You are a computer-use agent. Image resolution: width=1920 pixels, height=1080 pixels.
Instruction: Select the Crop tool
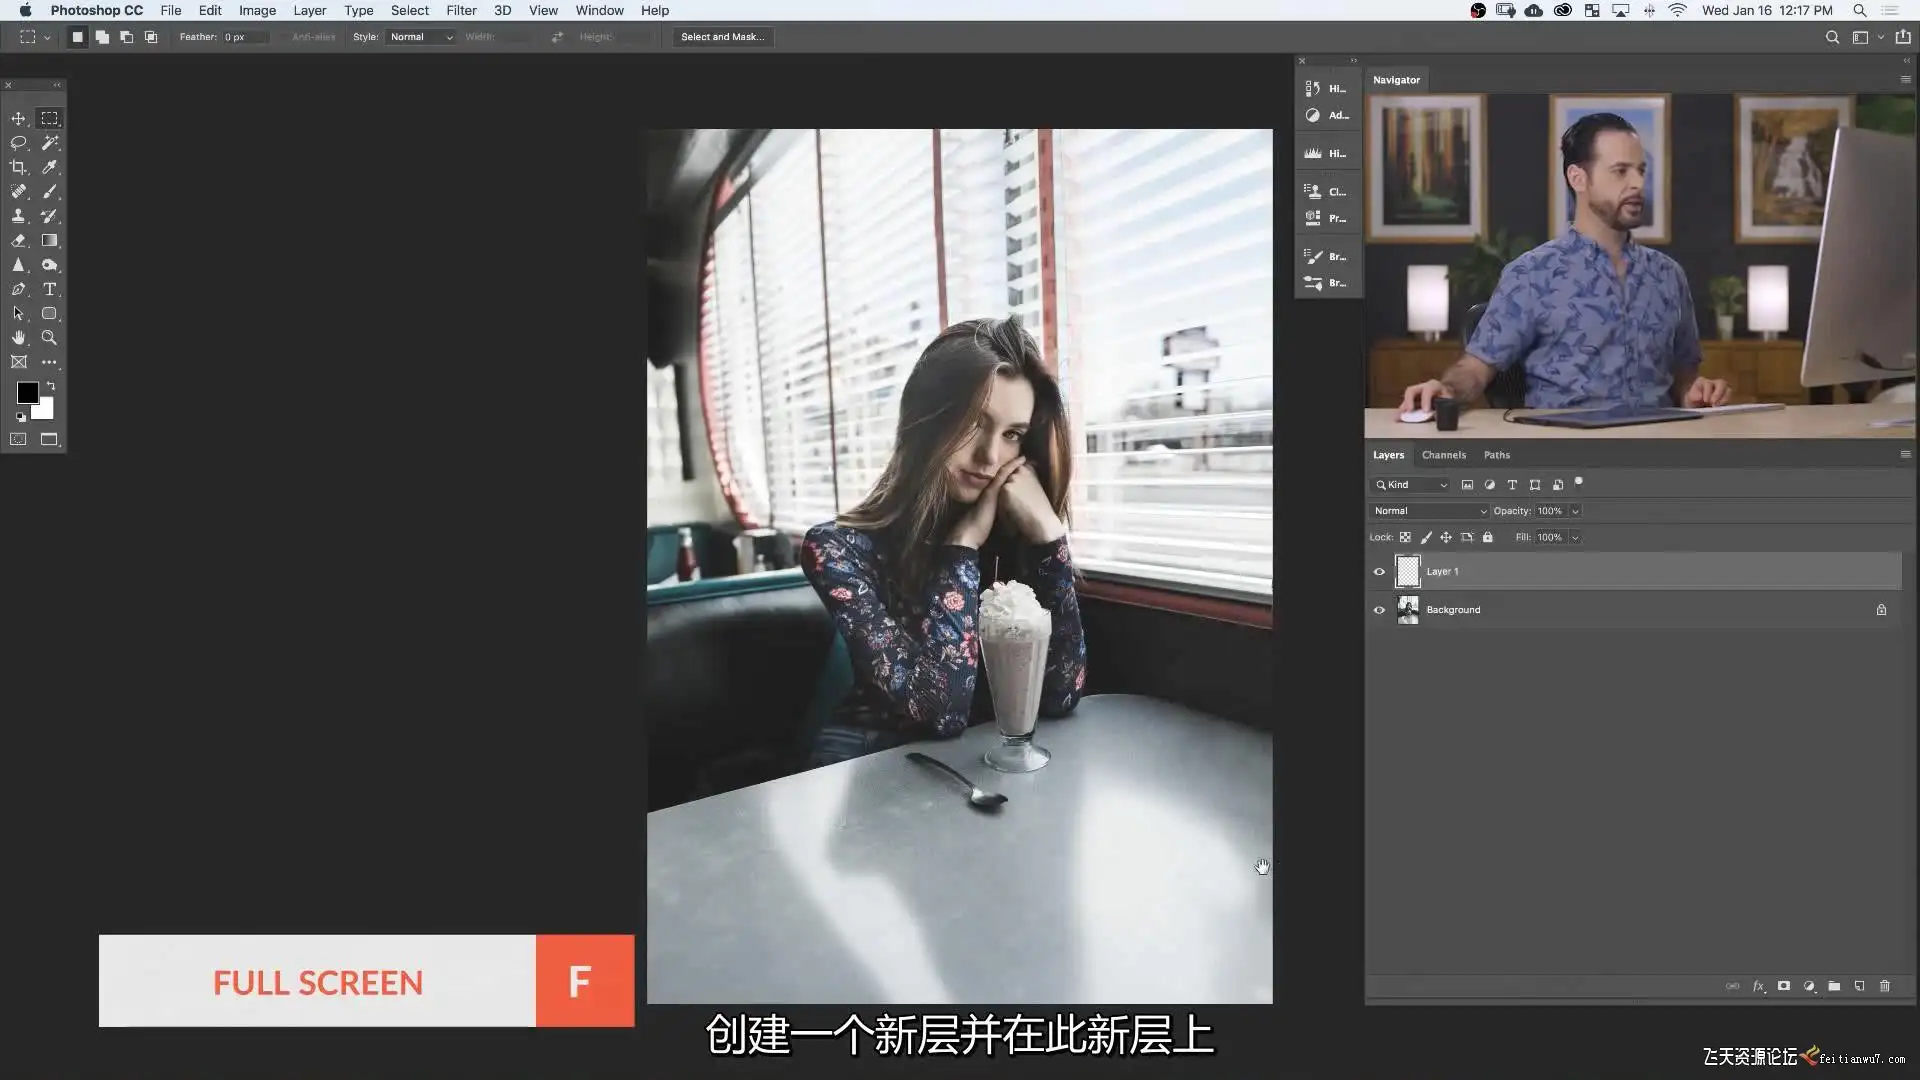click(x=18, y=167)
